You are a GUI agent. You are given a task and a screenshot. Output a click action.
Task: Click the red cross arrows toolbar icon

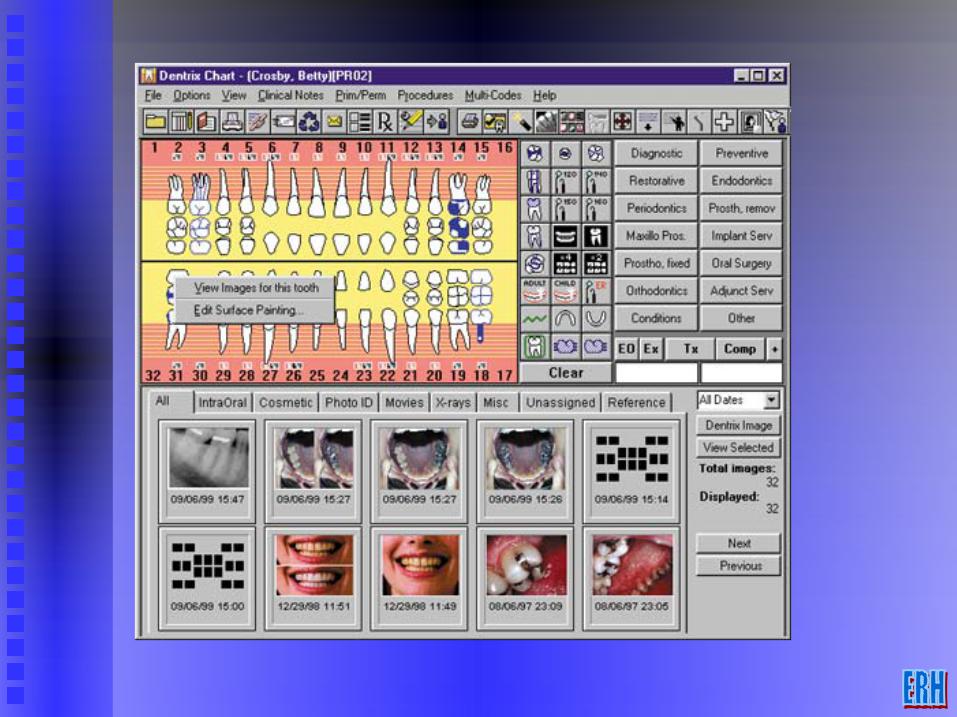point(622,121)
